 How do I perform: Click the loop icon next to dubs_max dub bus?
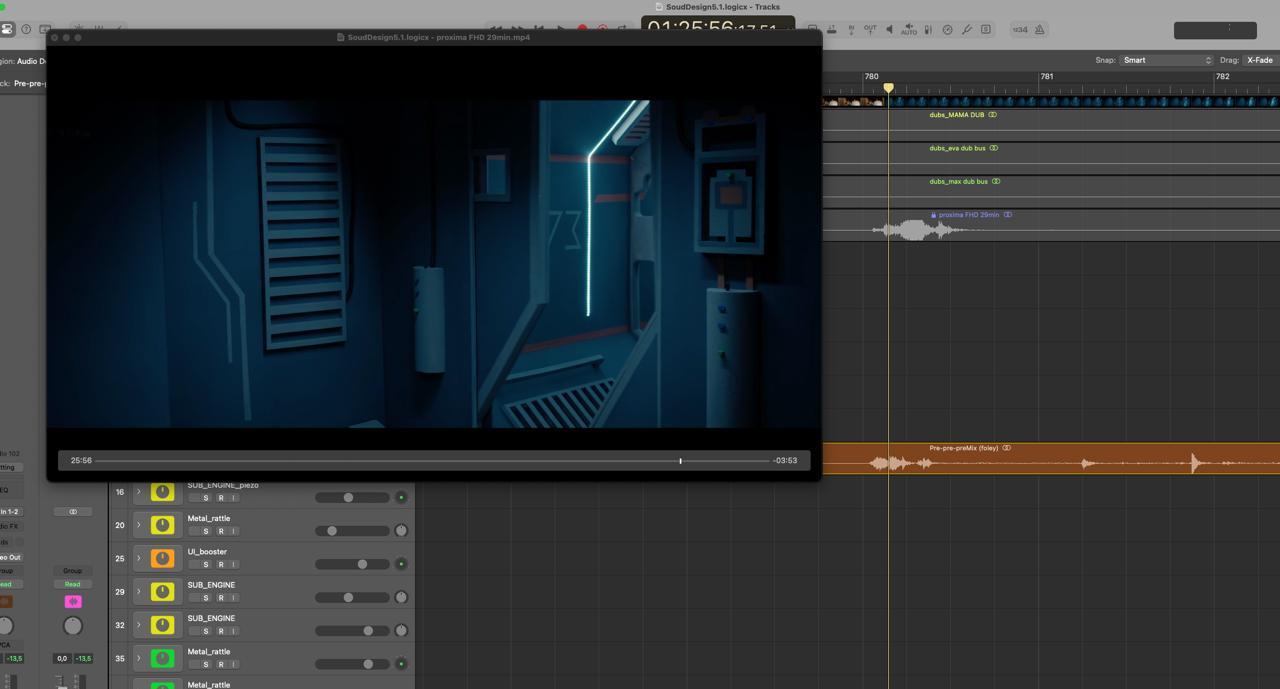pyautogui.click(x=996, y=181)
